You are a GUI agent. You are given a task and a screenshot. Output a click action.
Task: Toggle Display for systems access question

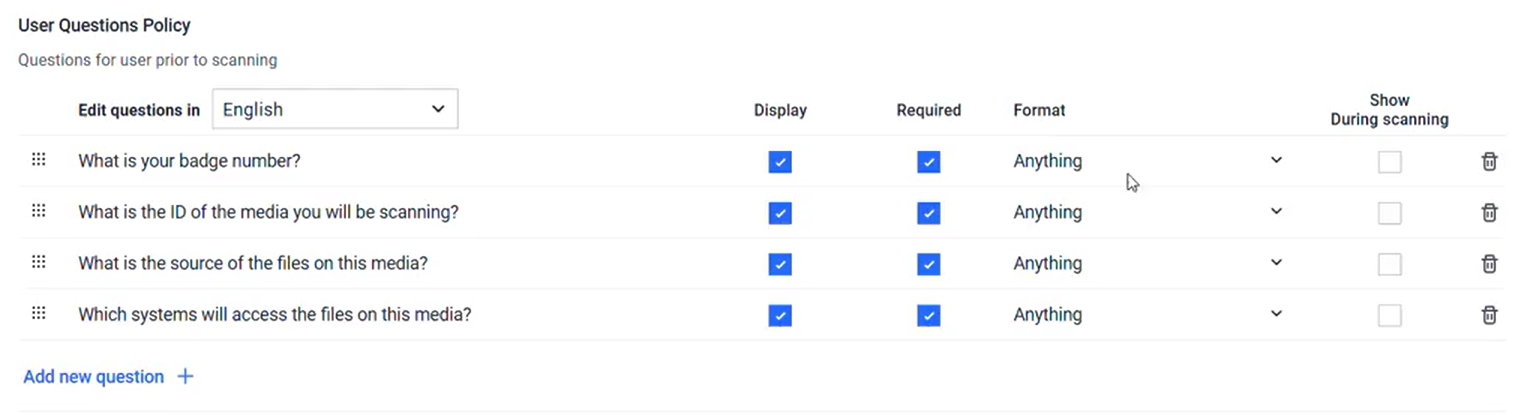pyautogui.click(x=780, y=314)
